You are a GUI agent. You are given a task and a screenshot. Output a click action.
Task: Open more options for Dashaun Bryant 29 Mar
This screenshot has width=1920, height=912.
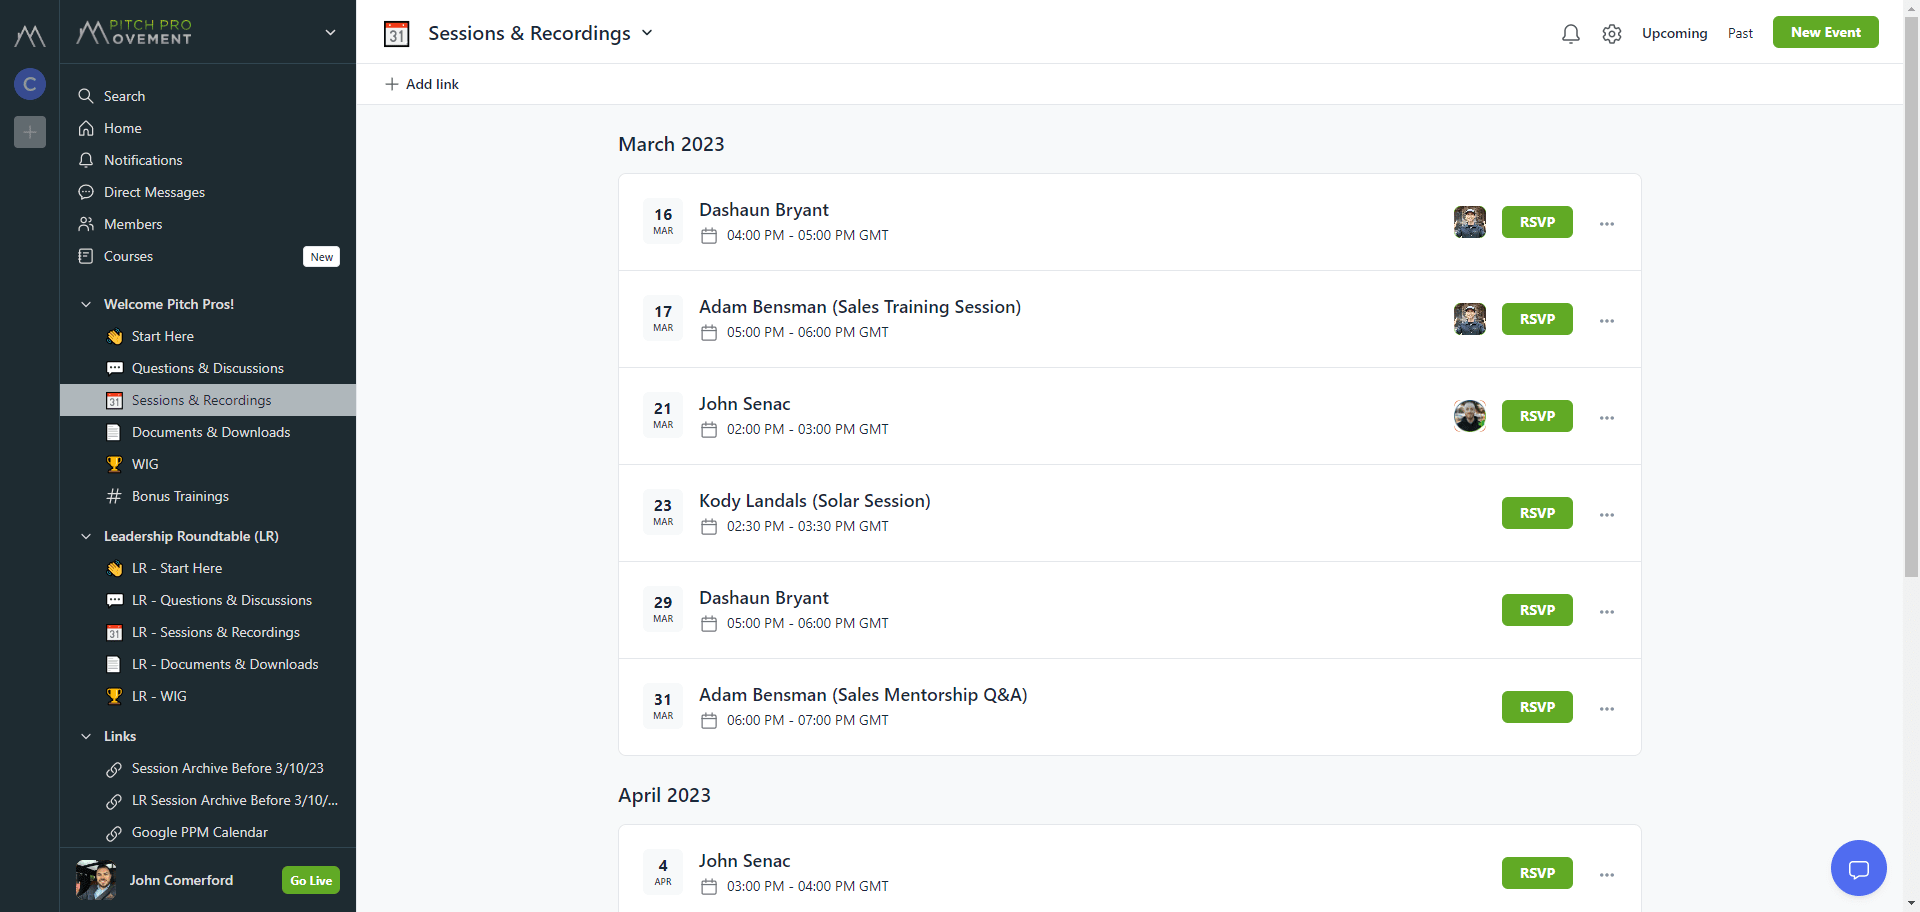pyautogui.click(x=1607, y=612)
